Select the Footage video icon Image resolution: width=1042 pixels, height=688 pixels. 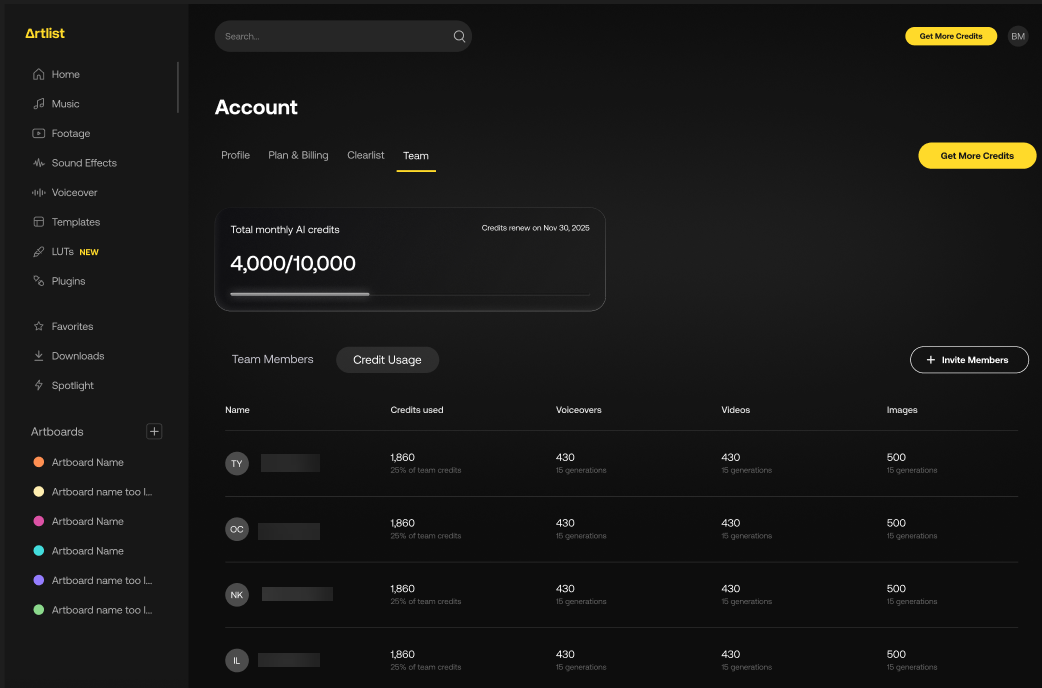[x=39, y=133]
